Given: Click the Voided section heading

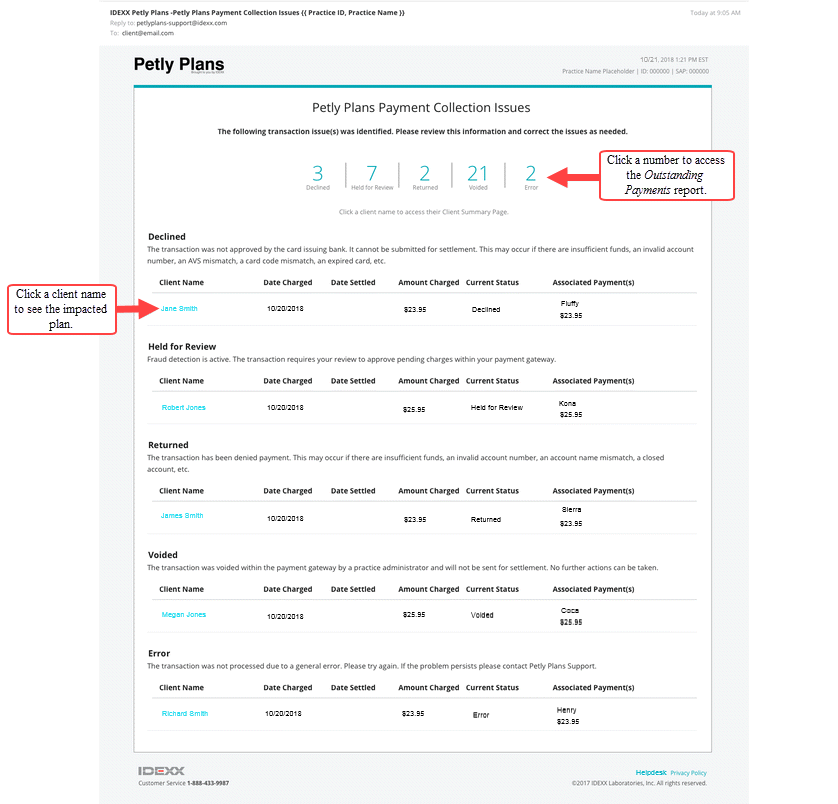Looking at the screenshot, I should [162, 555].
